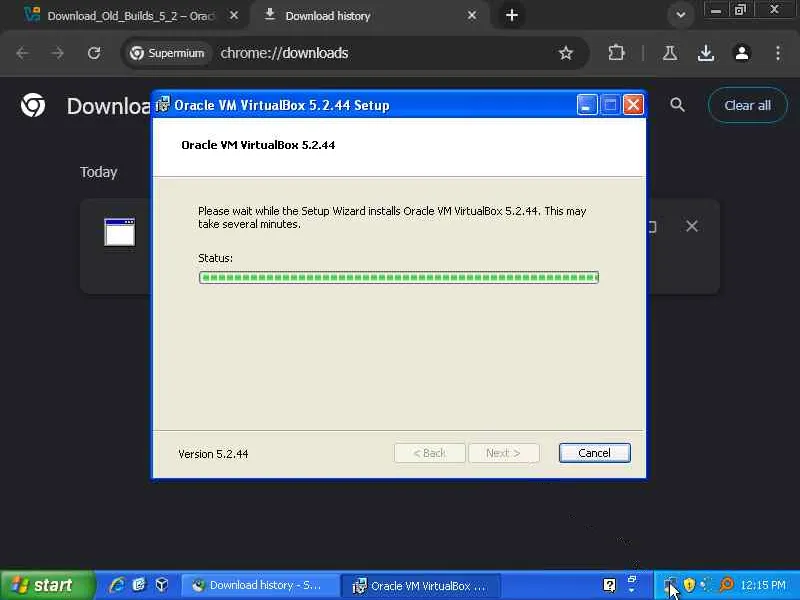Click the Supermium site info chip

coord(167,53)
